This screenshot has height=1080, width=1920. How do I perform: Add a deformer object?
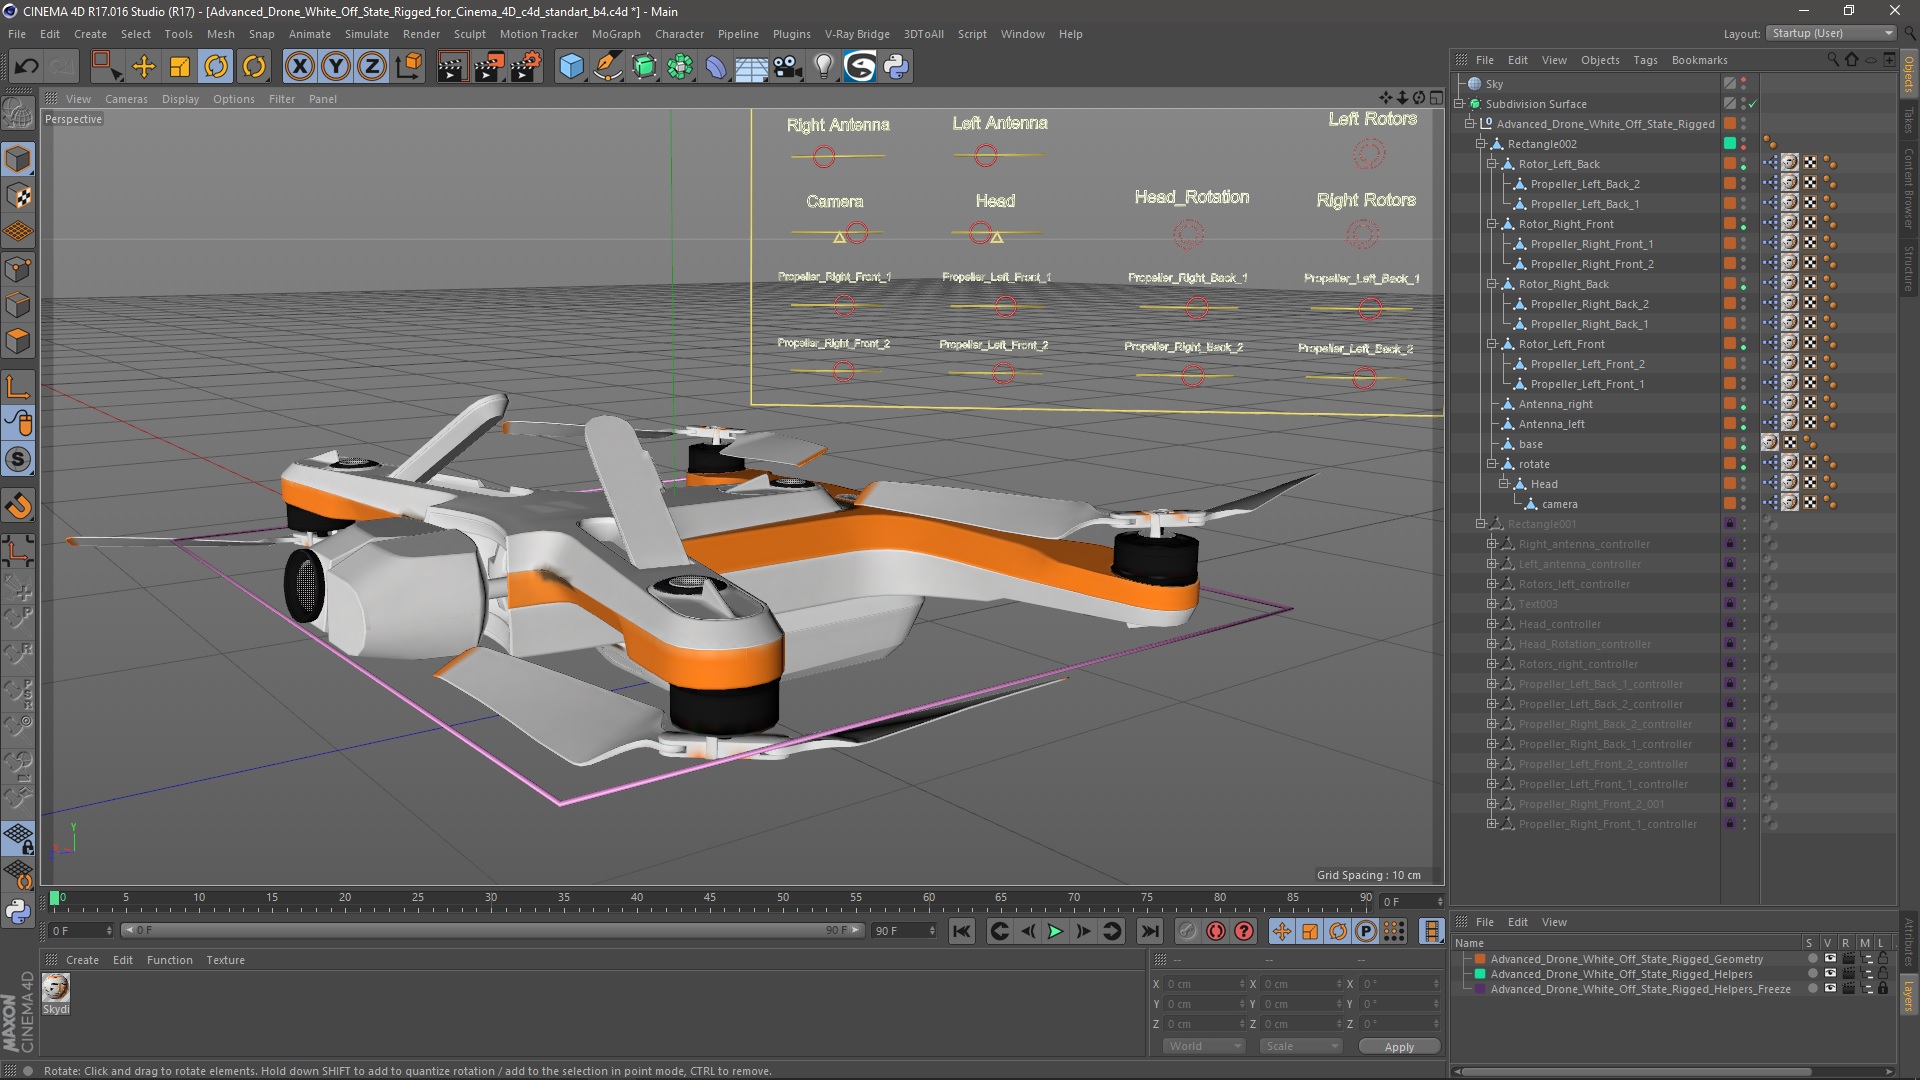(x=716, y=67)
